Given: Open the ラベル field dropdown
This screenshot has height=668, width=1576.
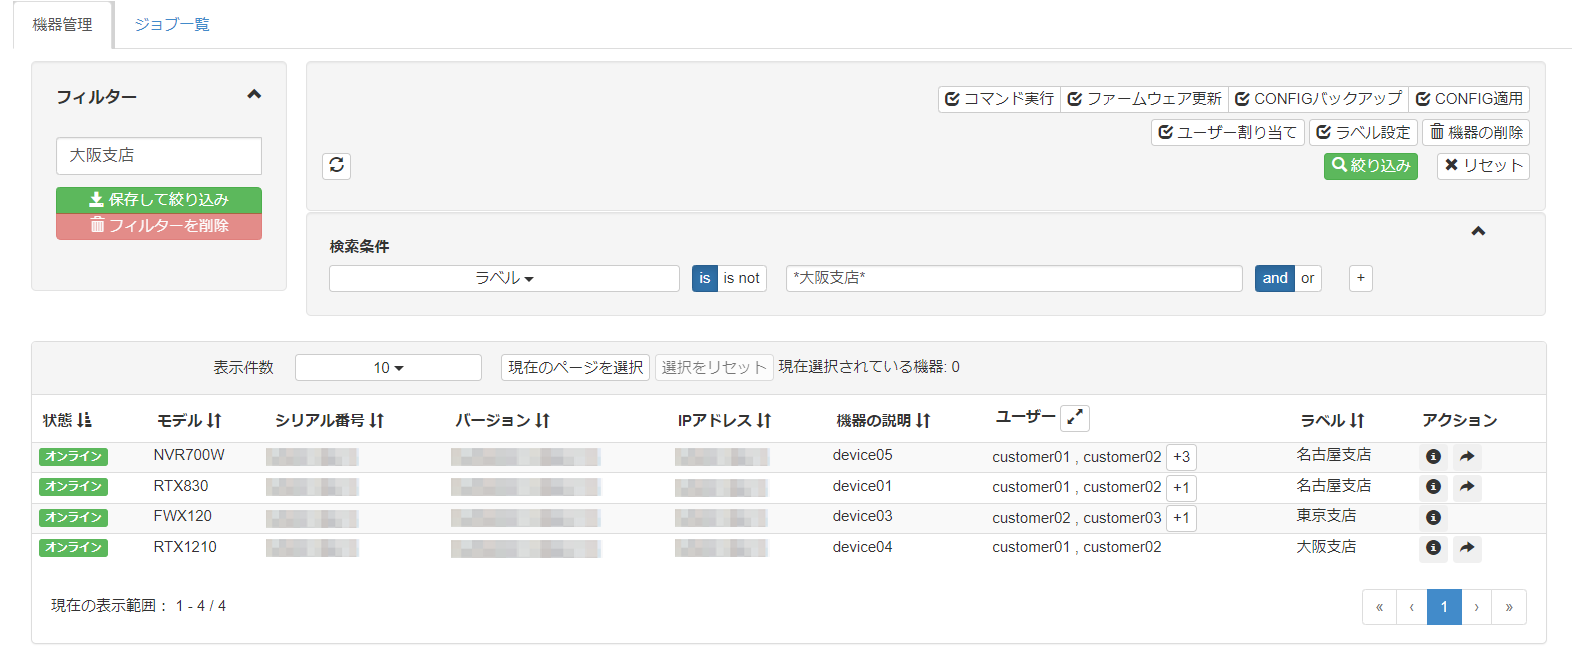Looking at the screenshot, I should point(504,278).
